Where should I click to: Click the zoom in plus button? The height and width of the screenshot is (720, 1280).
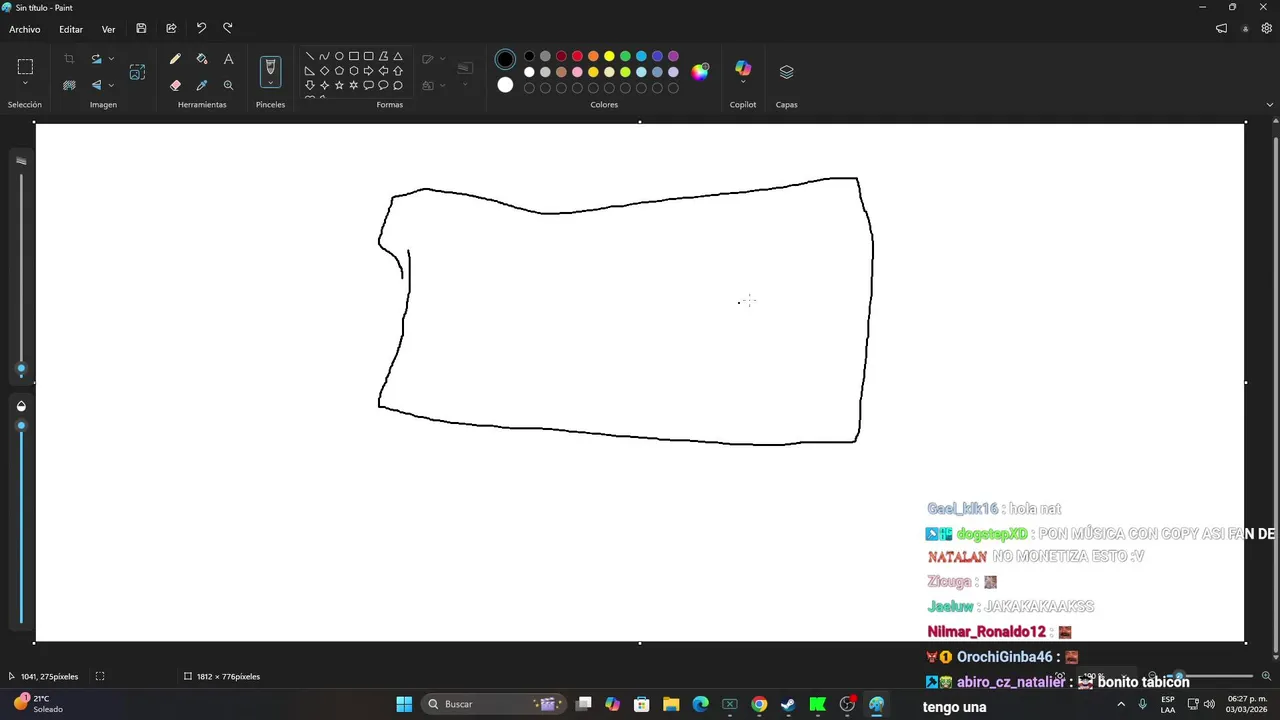click(x=1266, y=677)
